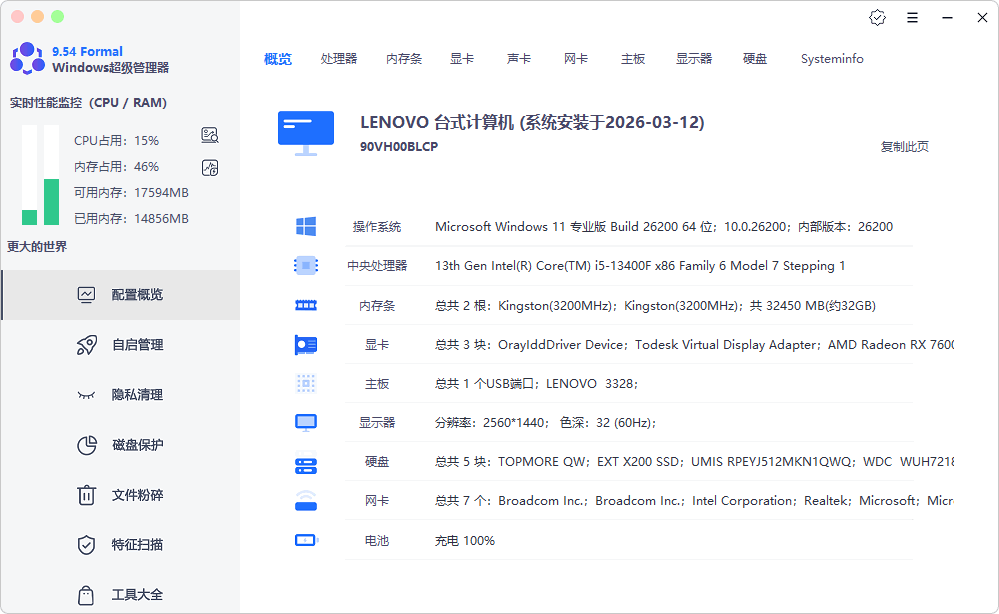Click the CPU usage green bar

pos(29,217)
